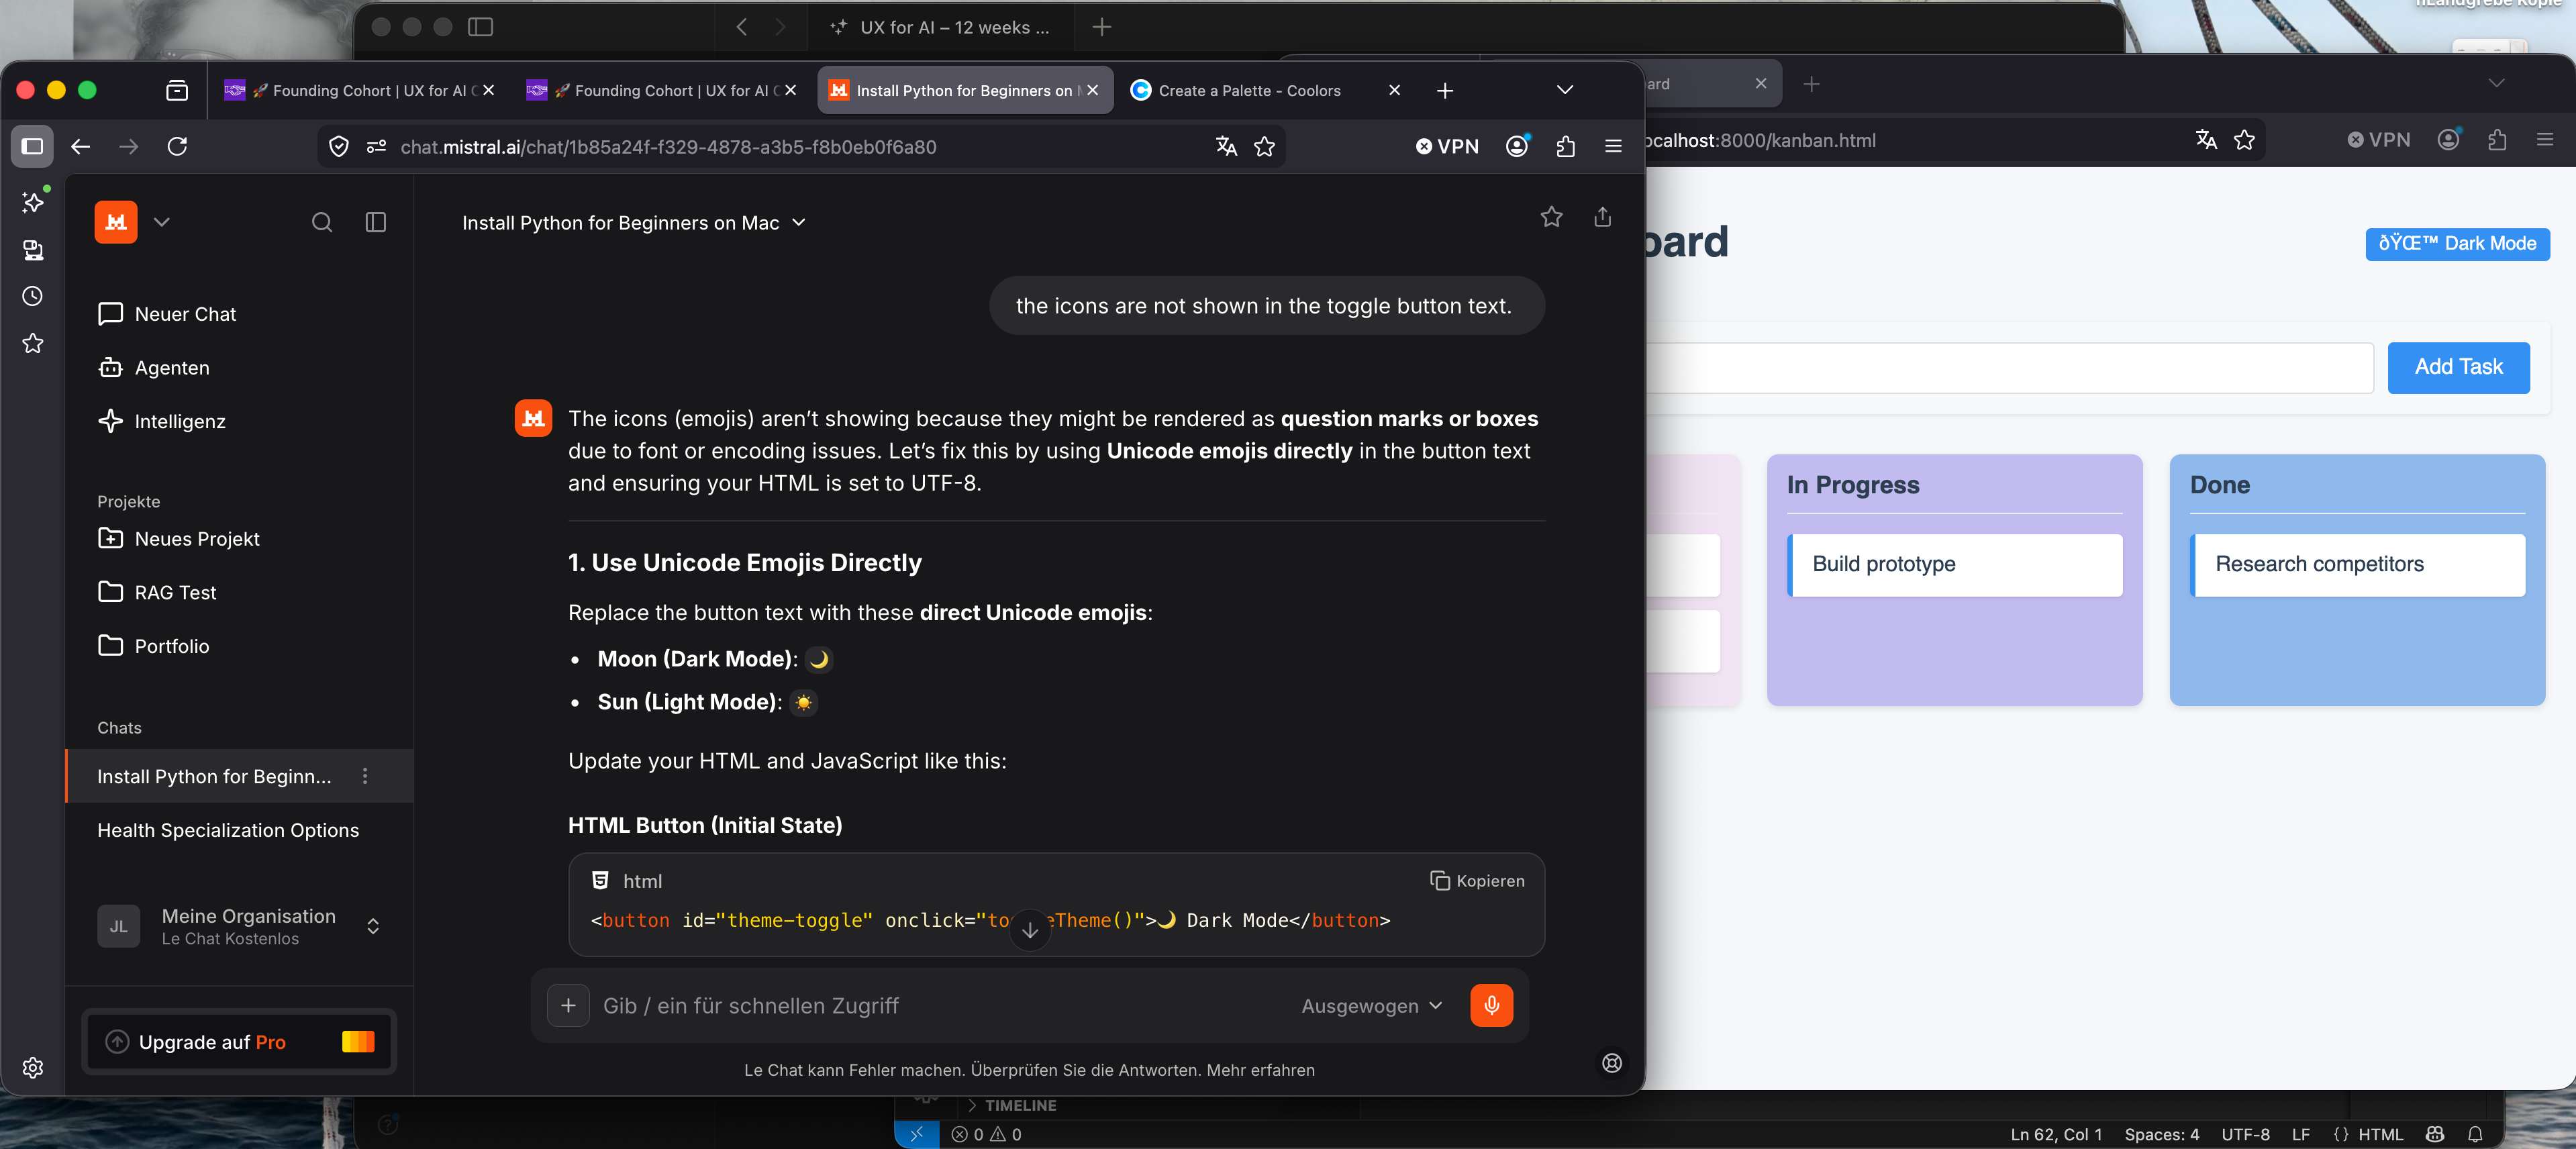Open the Portfolio project
The width and height of the screenshot is (2576, 1149).
[154, 646]
